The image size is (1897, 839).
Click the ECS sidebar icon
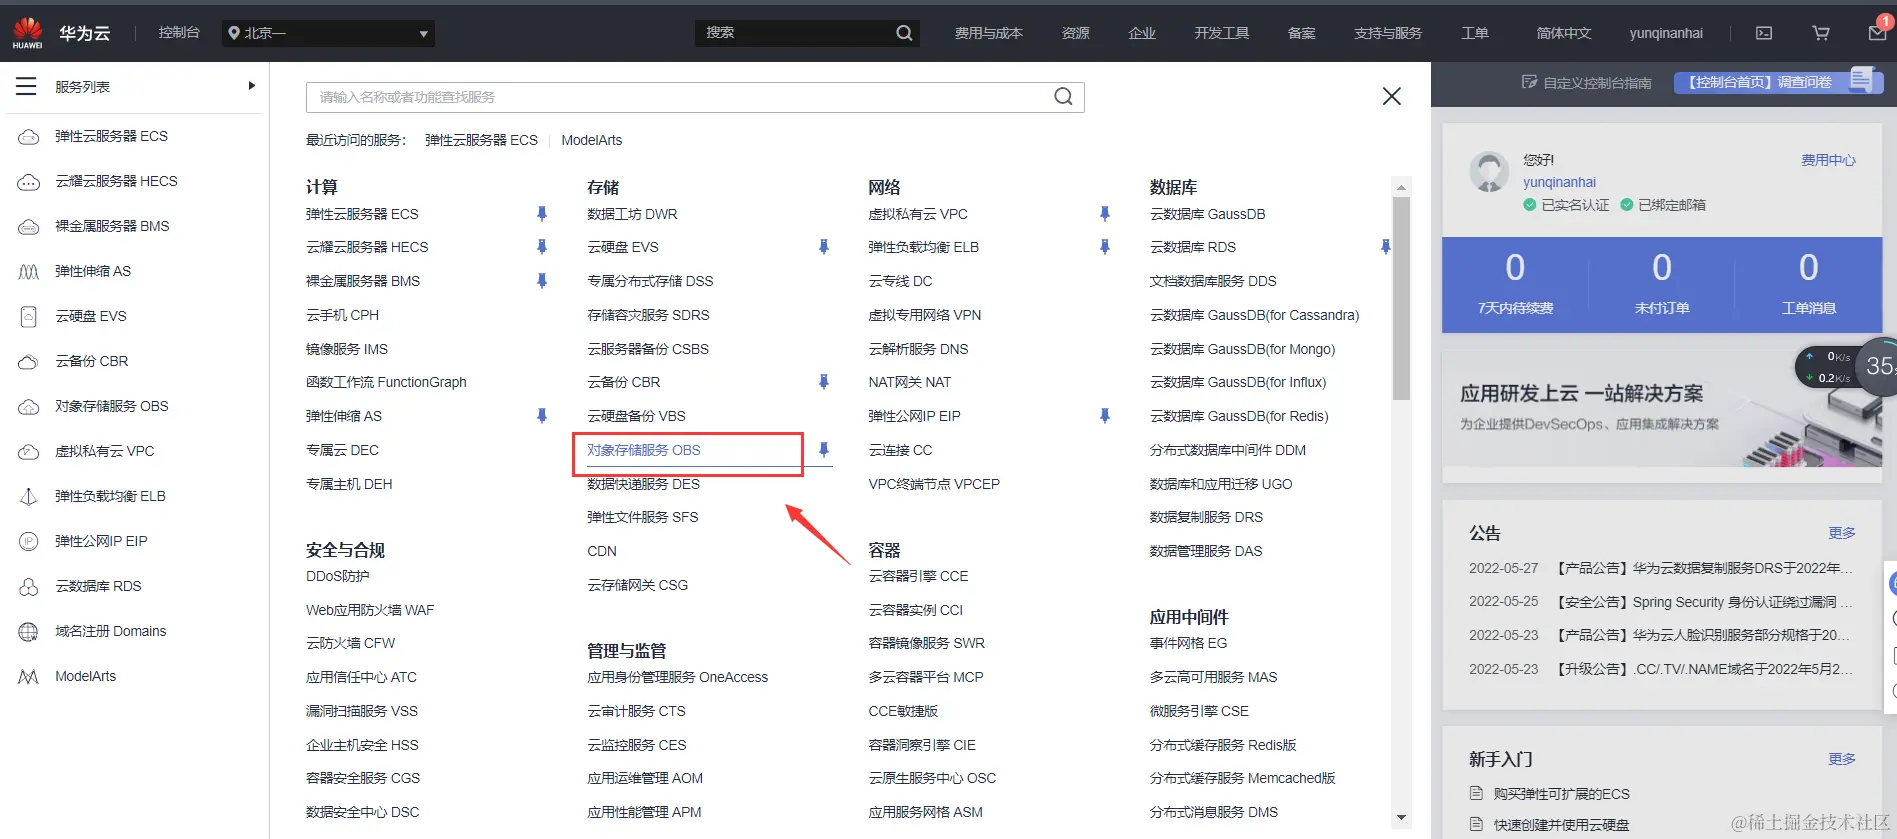click(29, 137)
